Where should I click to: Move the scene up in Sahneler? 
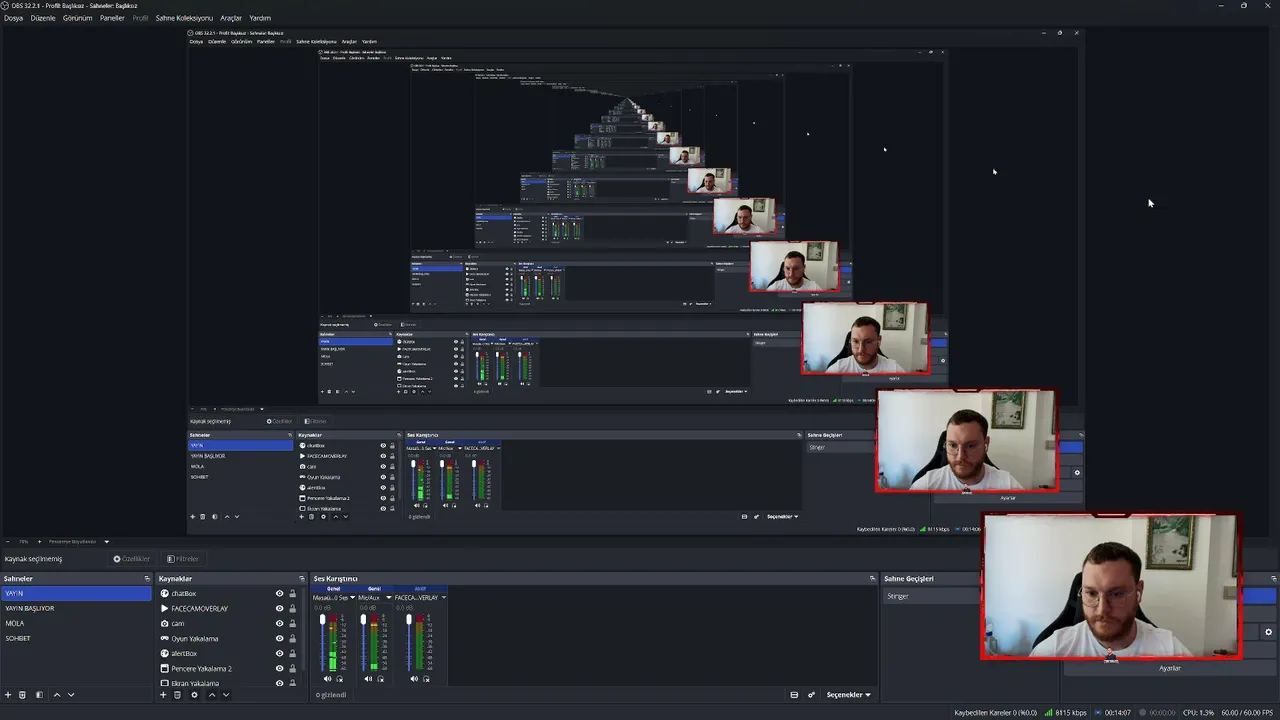click(x=57, y=695)
